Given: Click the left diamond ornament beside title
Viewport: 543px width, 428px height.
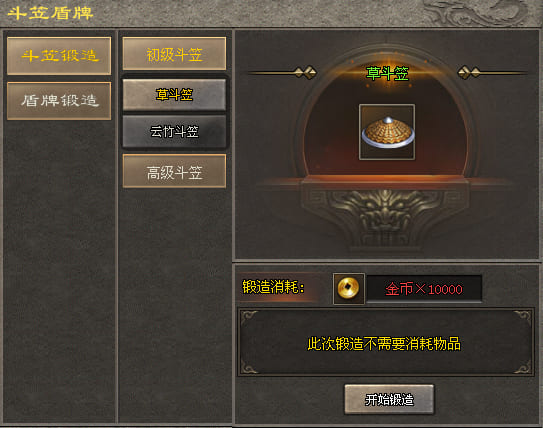Looking at the screenshot, I should (305, 73).
